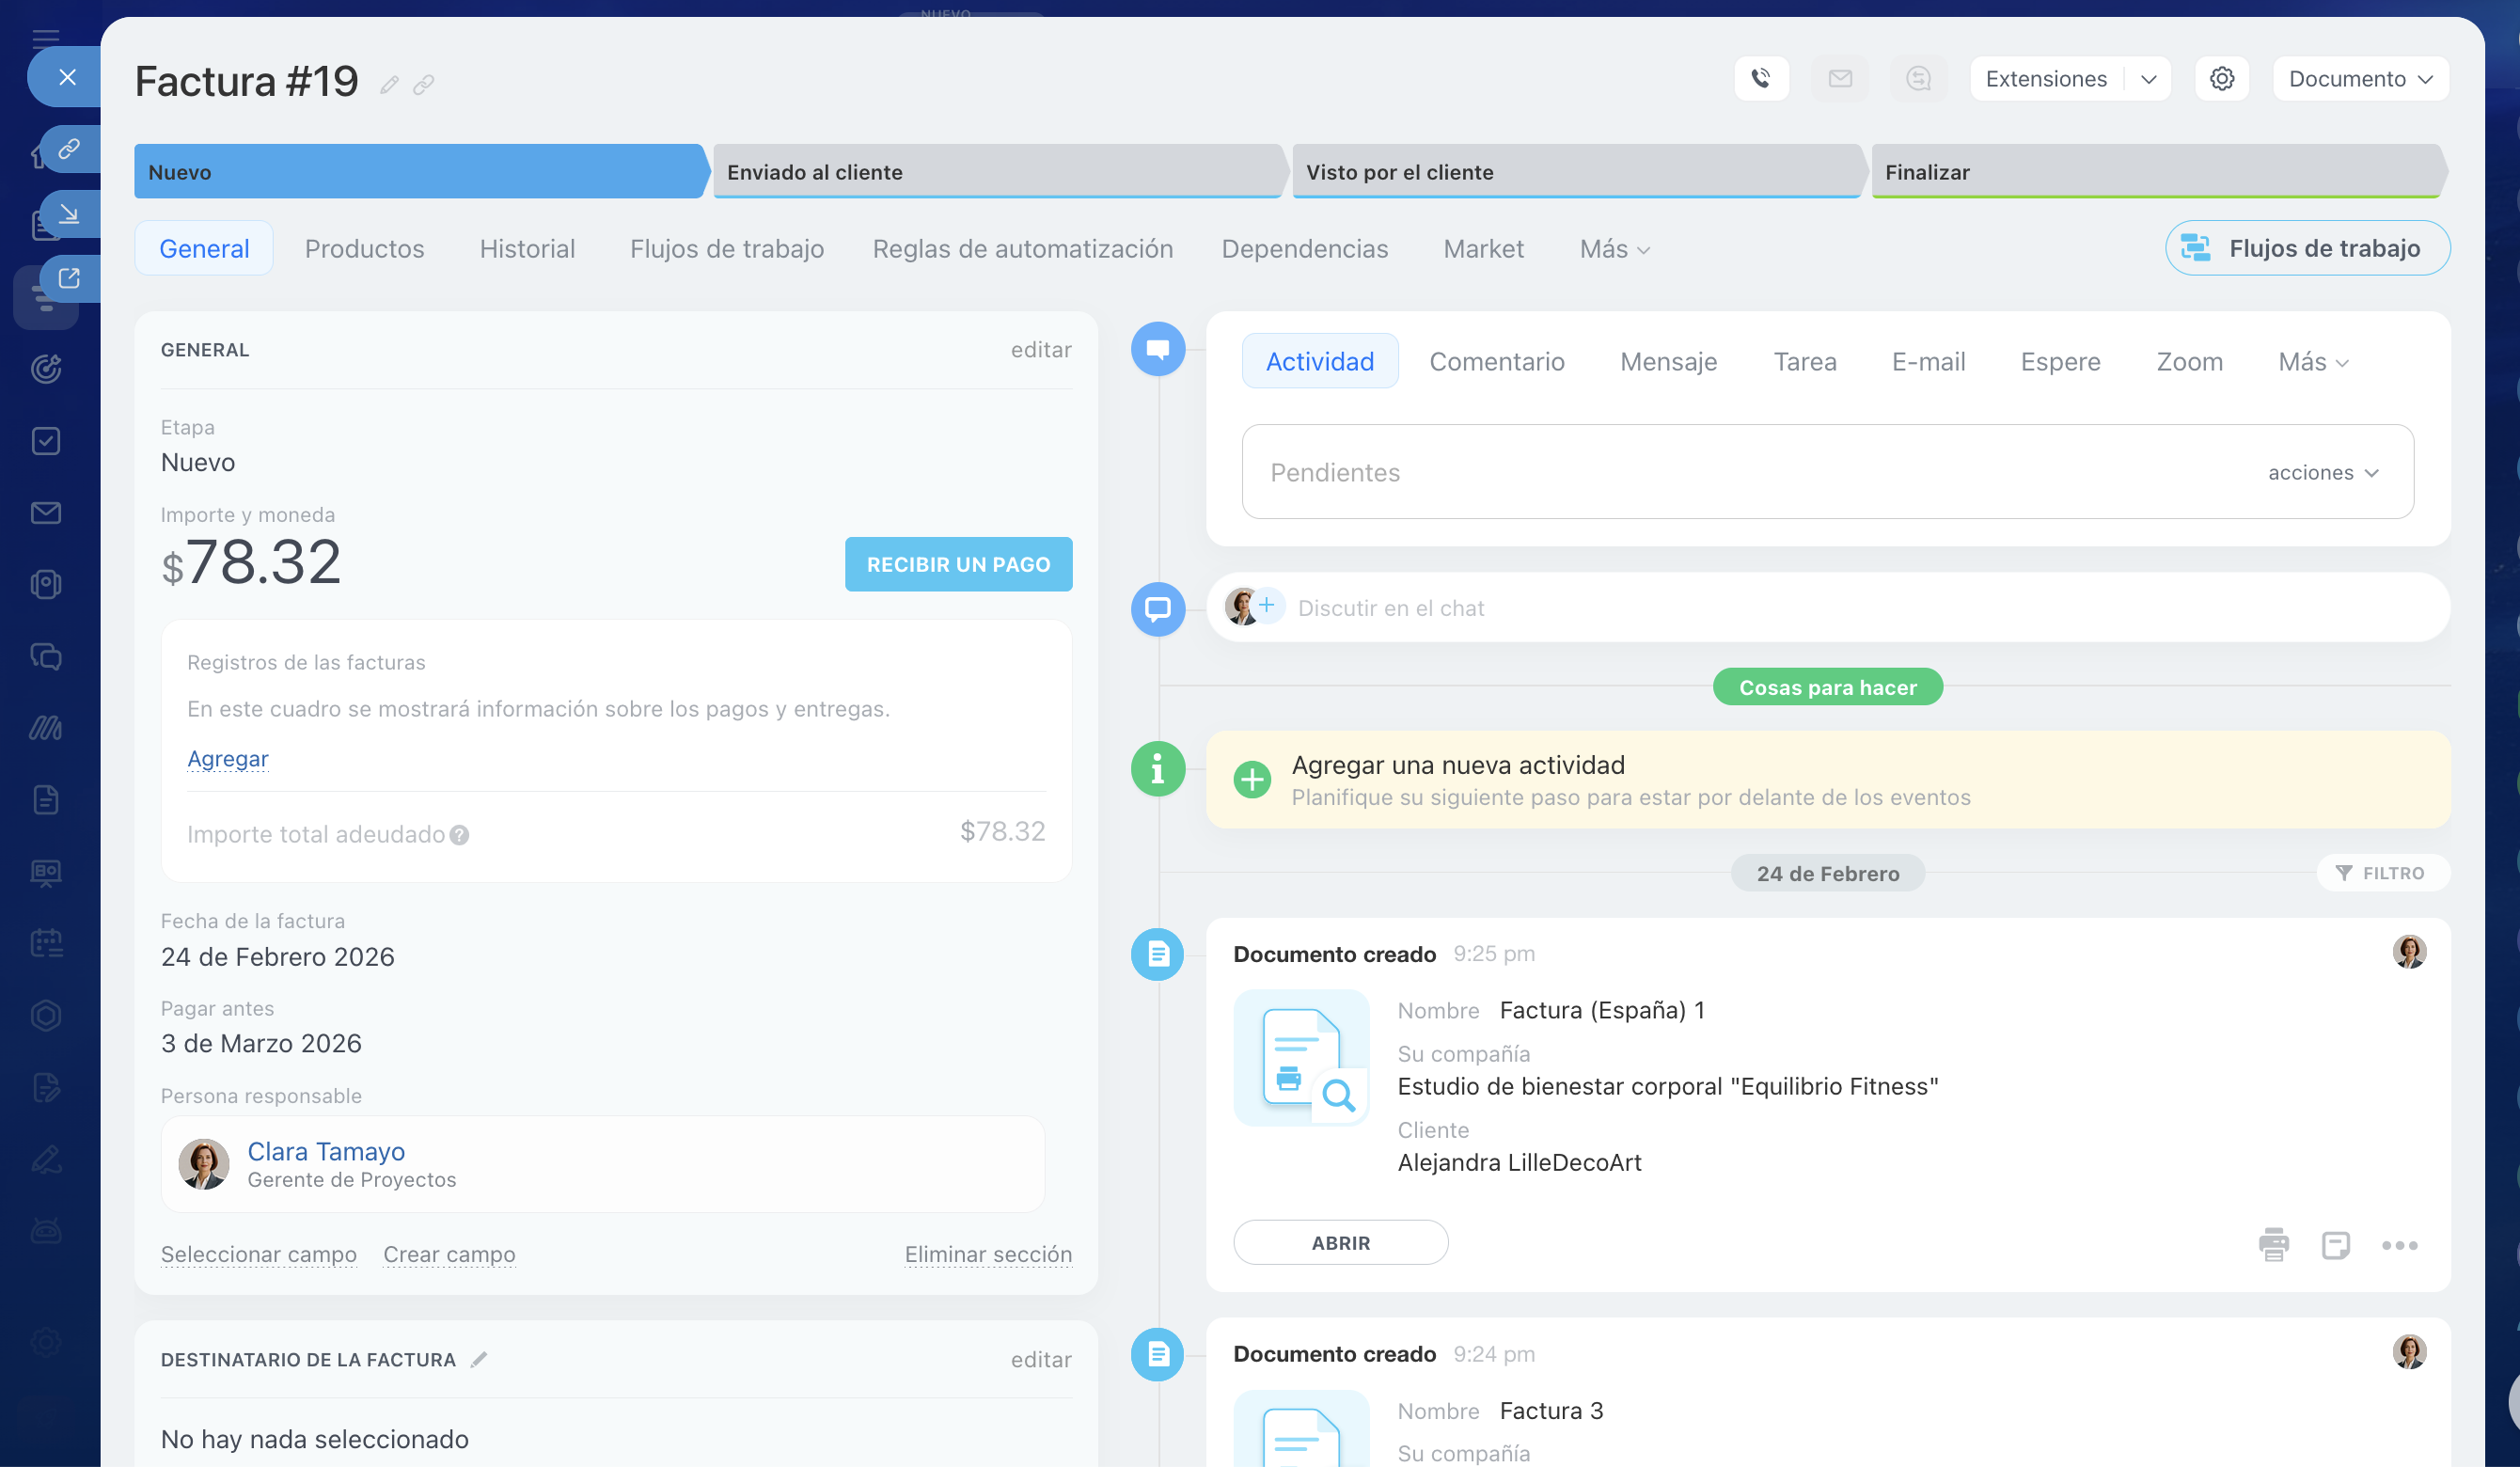Click pencil icon beside Destinatario de la factura

click(x=479, y=1359)
